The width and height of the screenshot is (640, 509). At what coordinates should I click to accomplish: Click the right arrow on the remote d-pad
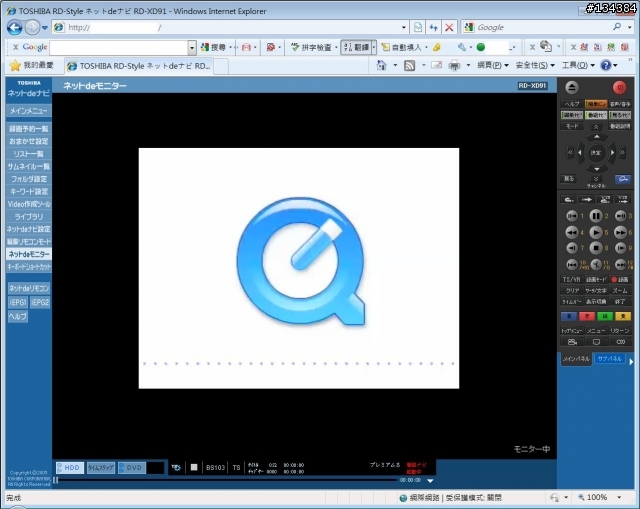click(x=612, y=153)
